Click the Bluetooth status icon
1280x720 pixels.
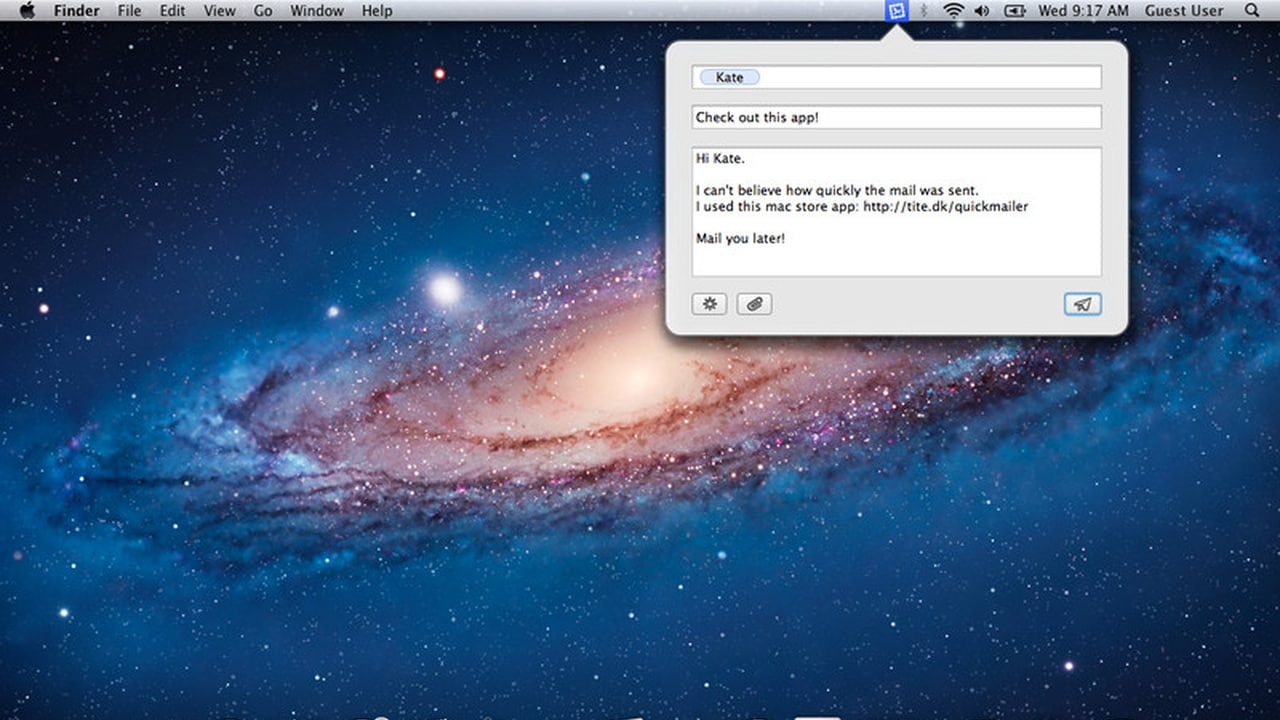[x=924, y=11]
